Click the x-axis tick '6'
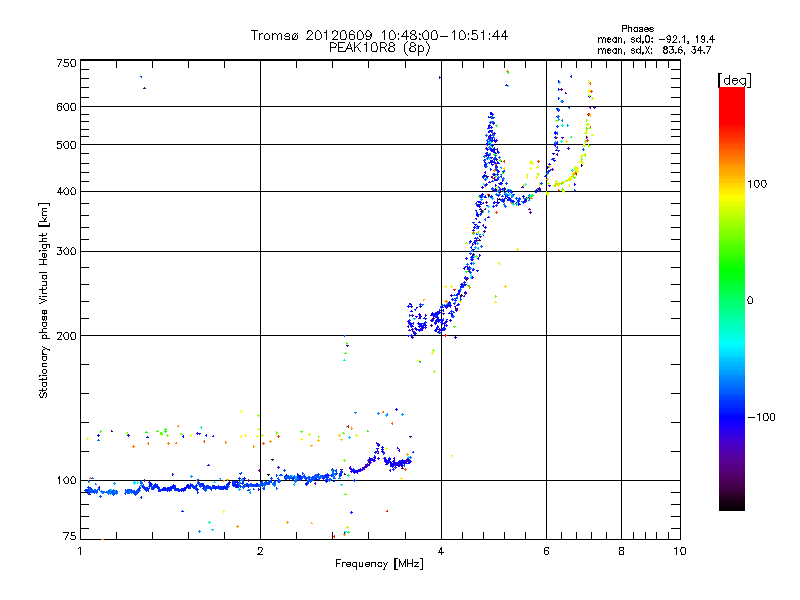 (x=546, y=551)
